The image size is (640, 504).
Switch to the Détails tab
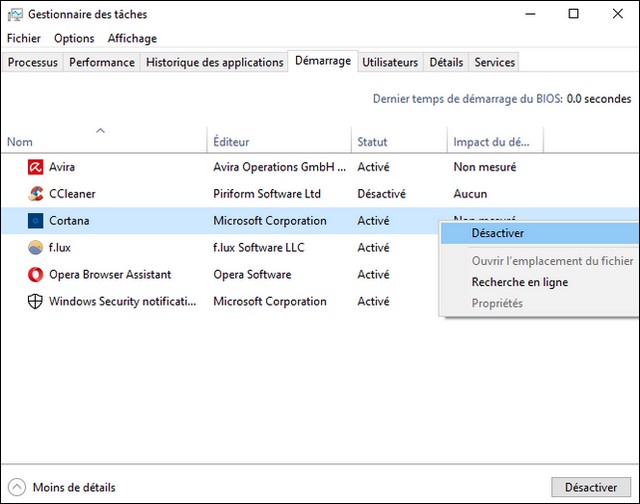point(446,62)
